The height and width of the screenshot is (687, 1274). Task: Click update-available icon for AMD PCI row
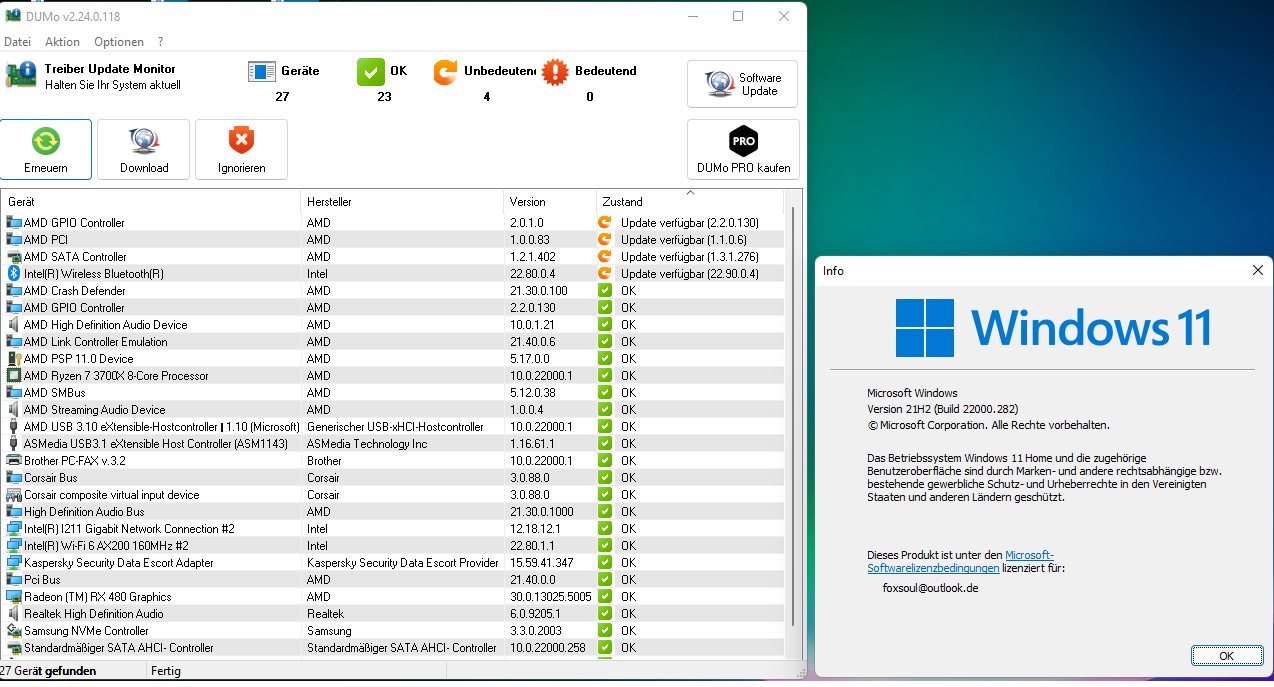tap(604, 240)
